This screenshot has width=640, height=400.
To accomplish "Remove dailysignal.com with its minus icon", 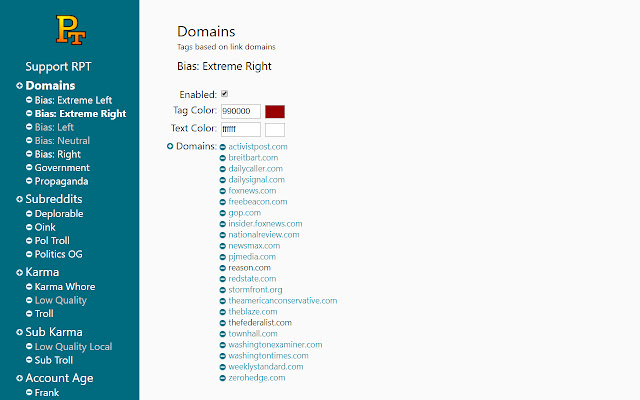I will 223,180.
